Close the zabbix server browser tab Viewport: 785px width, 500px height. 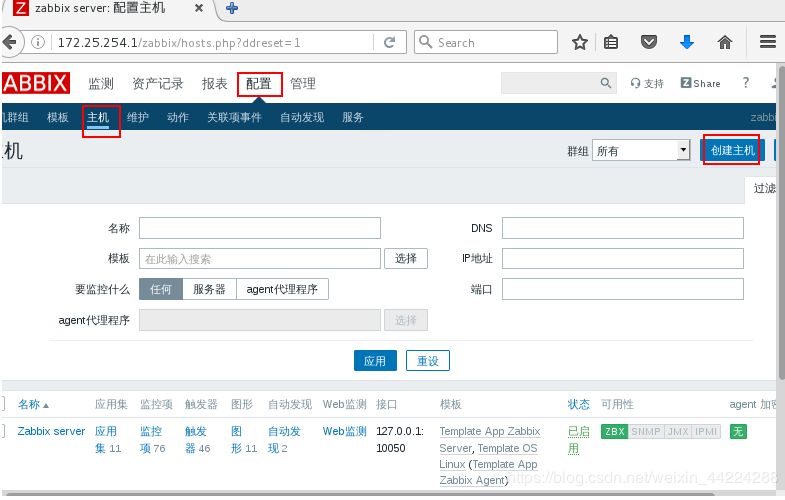[199, 8]
